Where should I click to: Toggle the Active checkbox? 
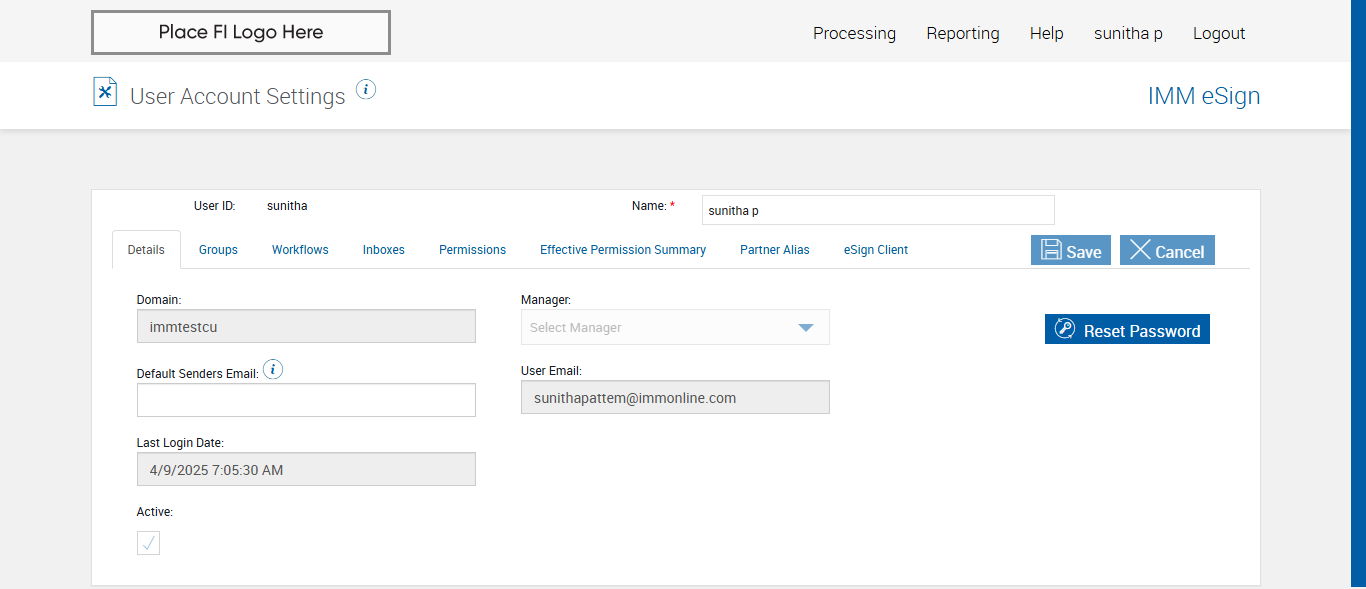click(148, 543)
